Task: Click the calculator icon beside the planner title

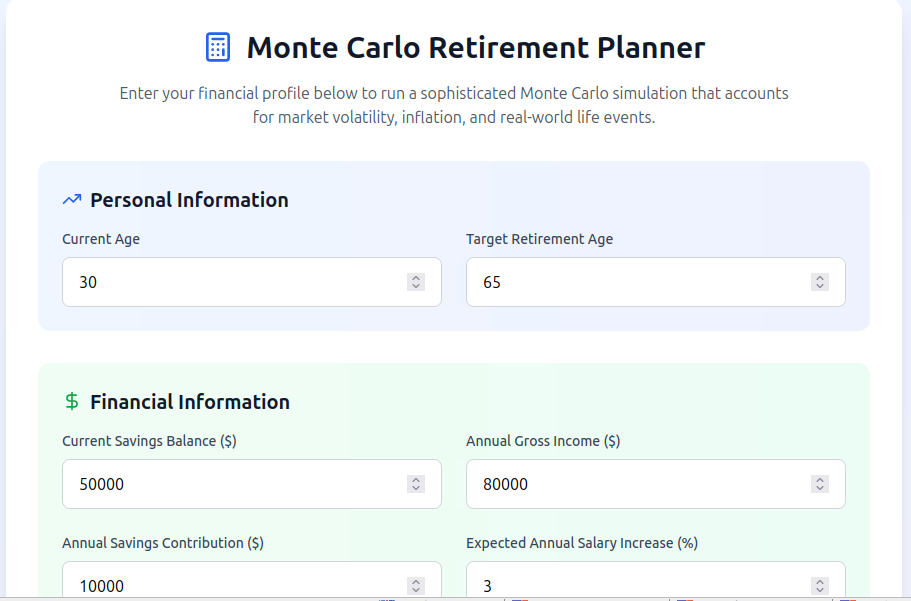Action: [x=217, y=47]
